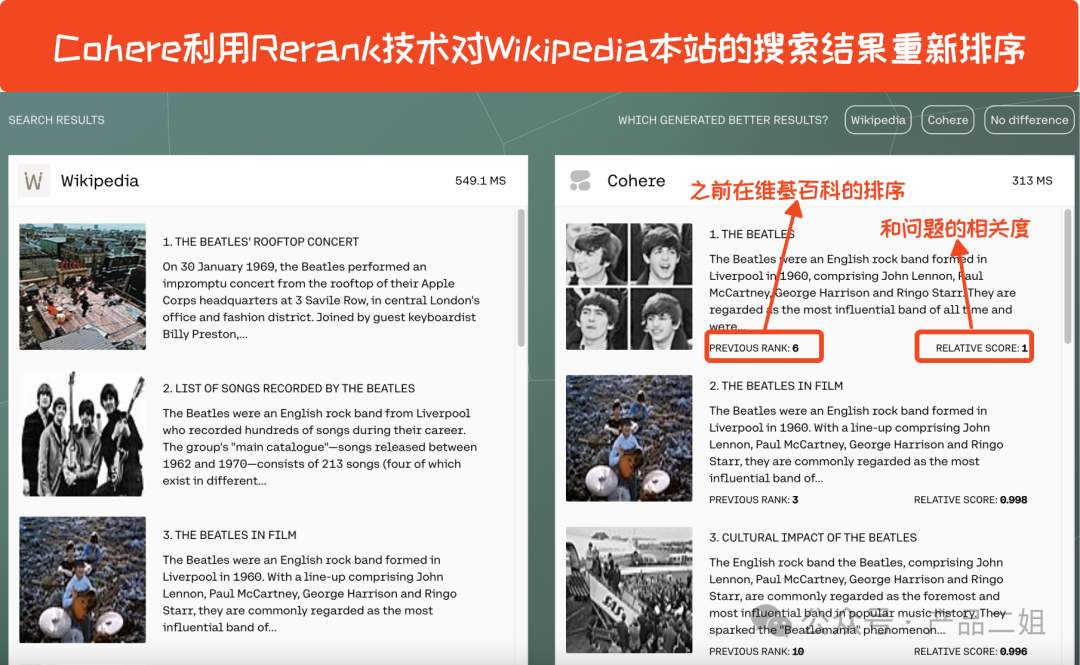The image size is (1080, 665).
Task: Click the SEARCH RESULTS heading
Action: click(56, 120)
